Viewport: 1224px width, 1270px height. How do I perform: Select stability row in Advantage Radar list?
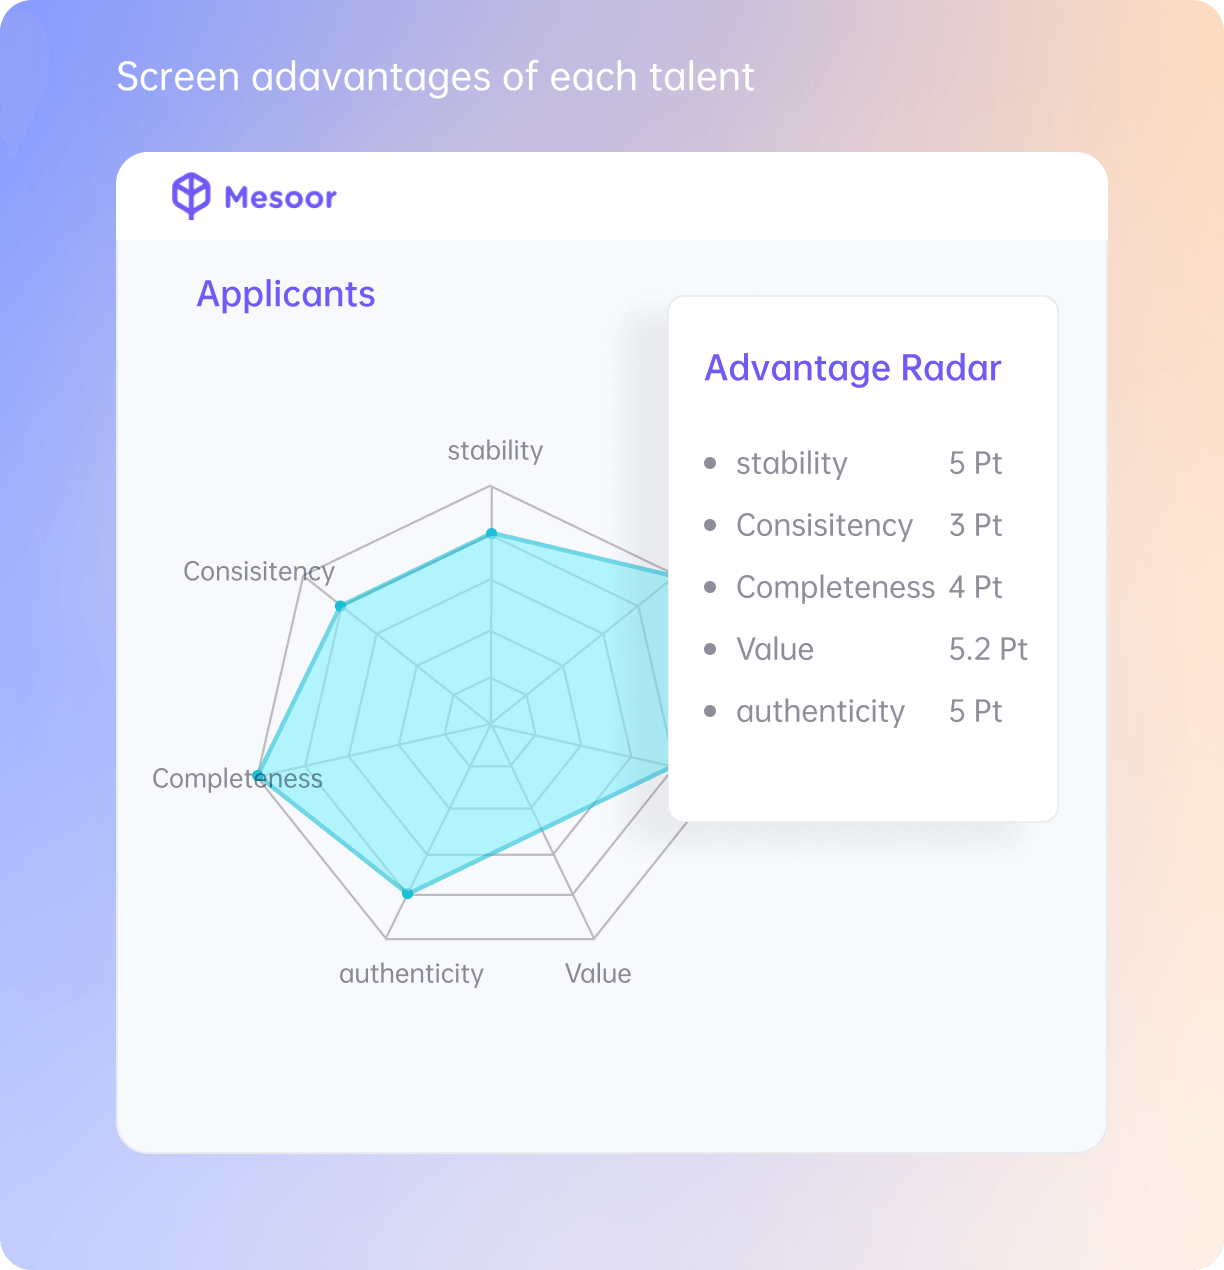(853, 463)
